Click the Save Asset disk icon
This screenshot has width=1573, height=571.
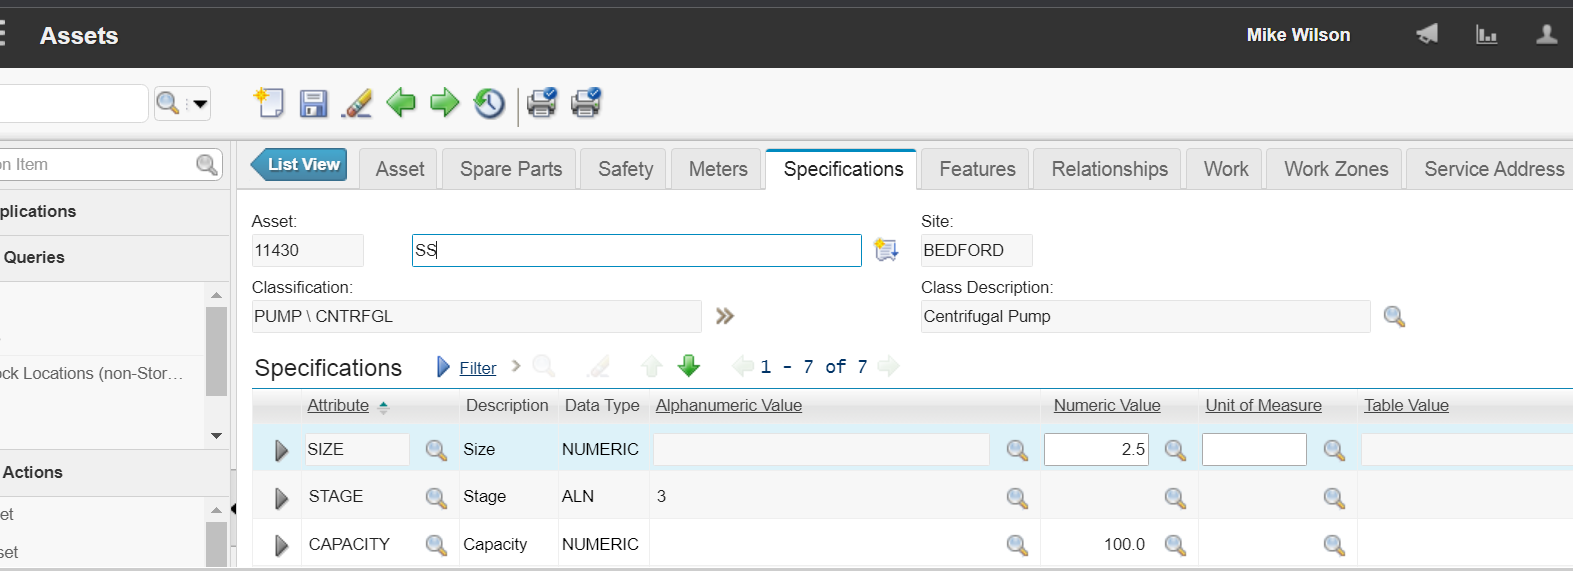pos(314,103)
